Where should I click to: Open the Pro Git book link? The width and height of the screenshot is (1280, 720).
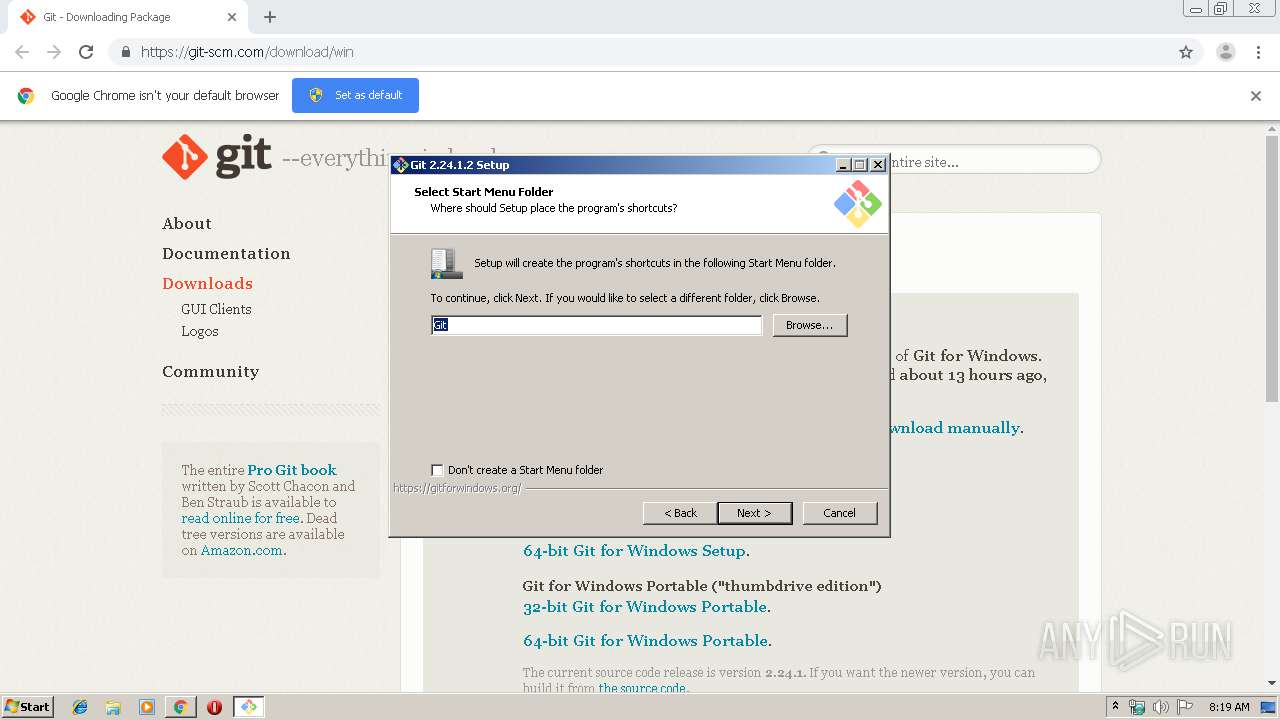(x=292, y=470)
